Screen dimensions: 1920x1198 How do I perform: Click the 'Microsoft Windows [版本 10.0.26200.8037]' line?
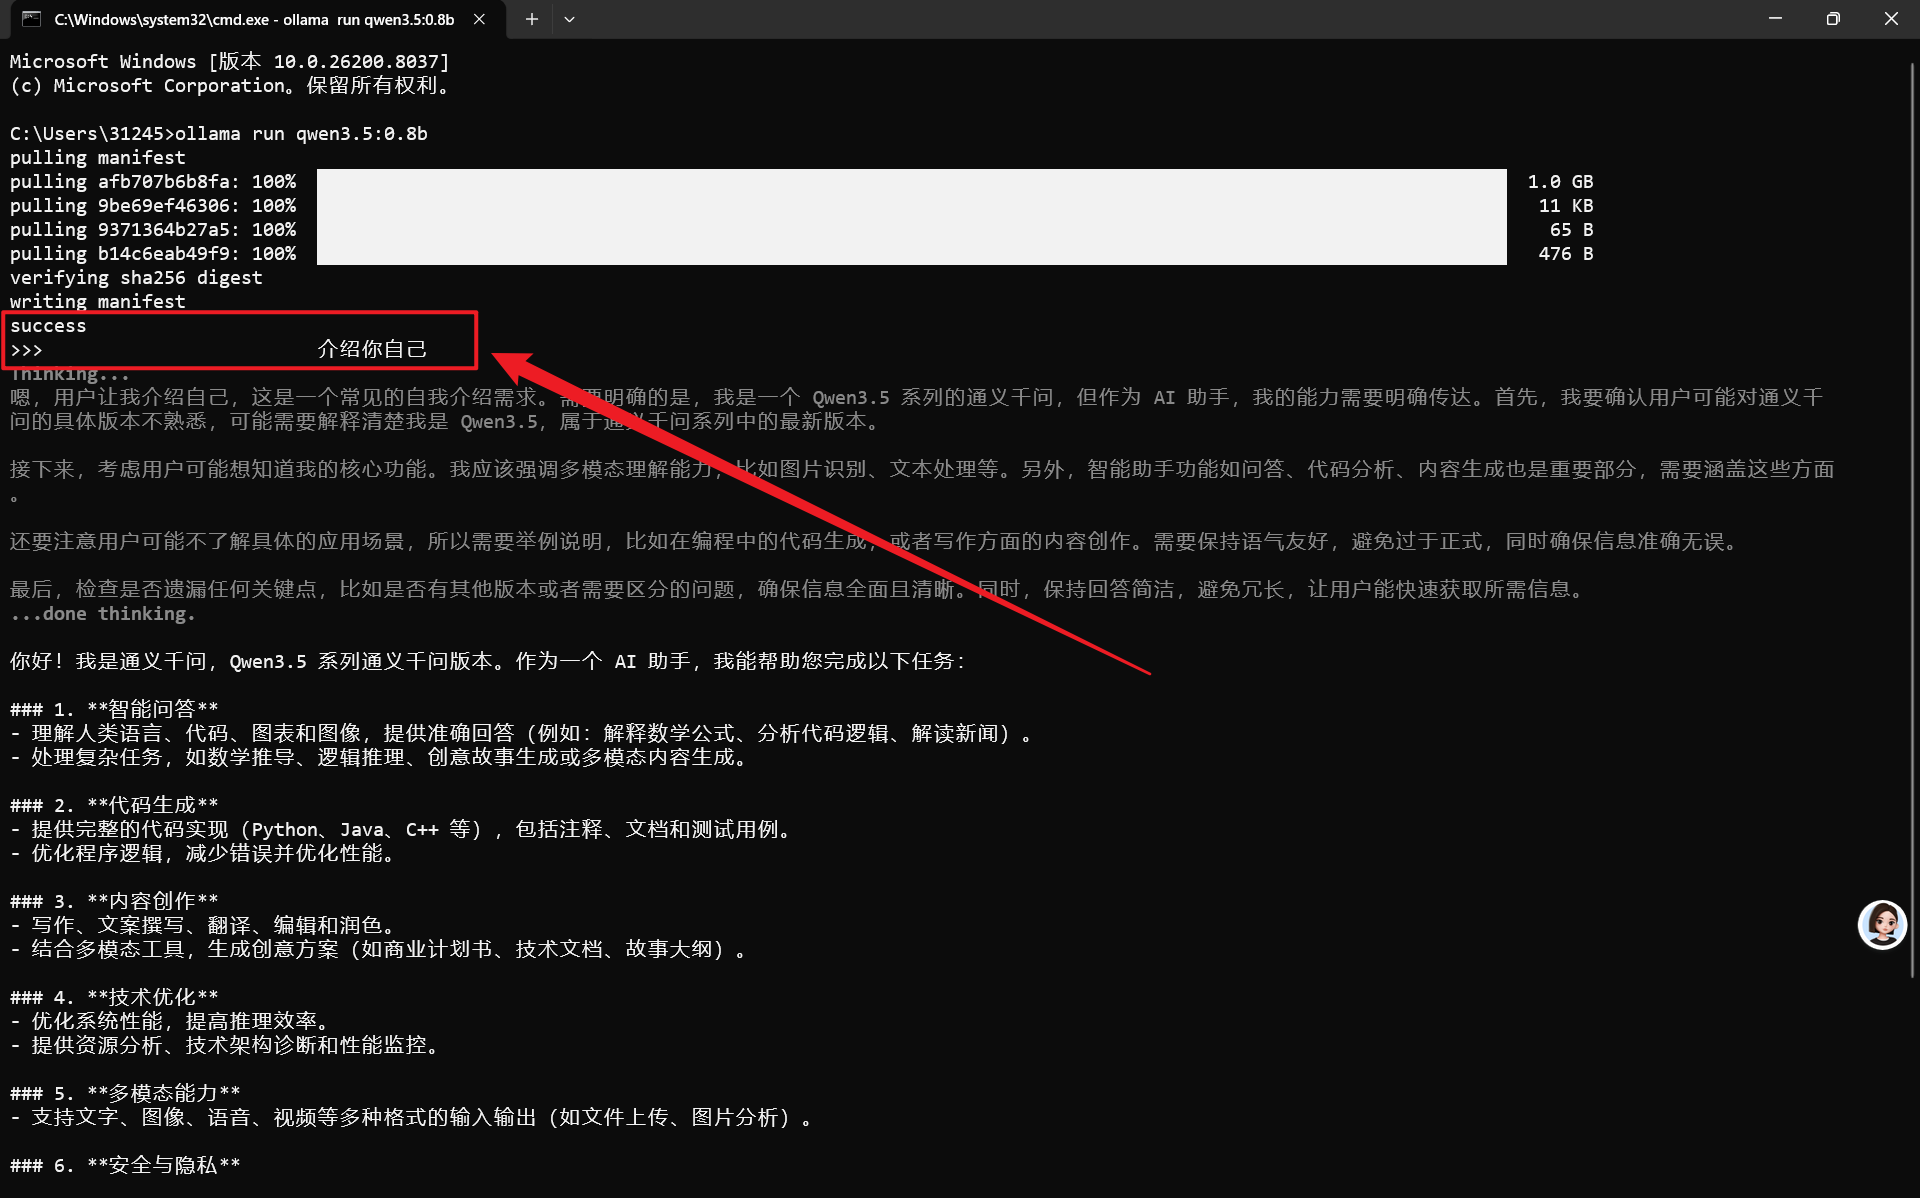pyautogui.click(x=230, y=62)
